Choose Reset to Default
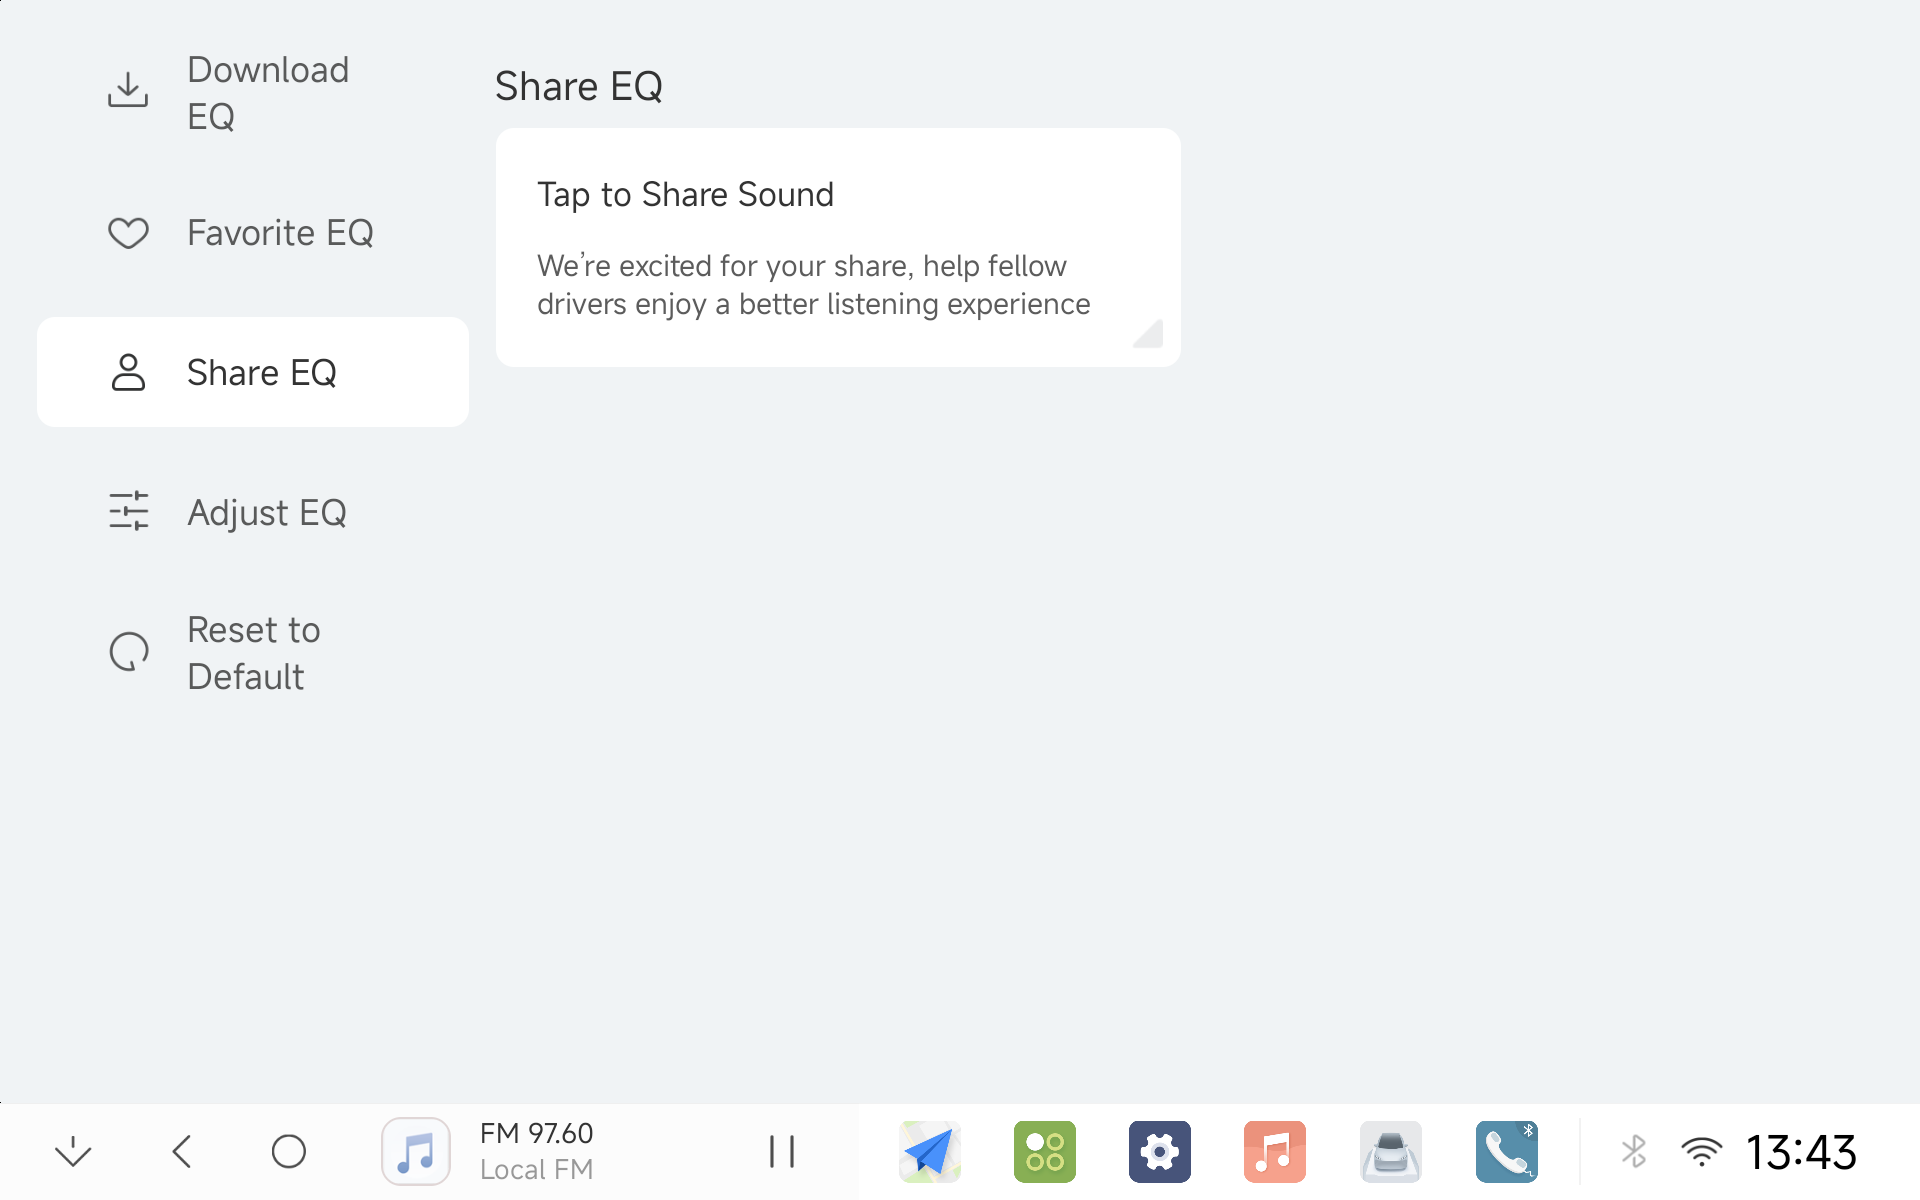Screen dimensions: 1920x1200 (252, 653)
